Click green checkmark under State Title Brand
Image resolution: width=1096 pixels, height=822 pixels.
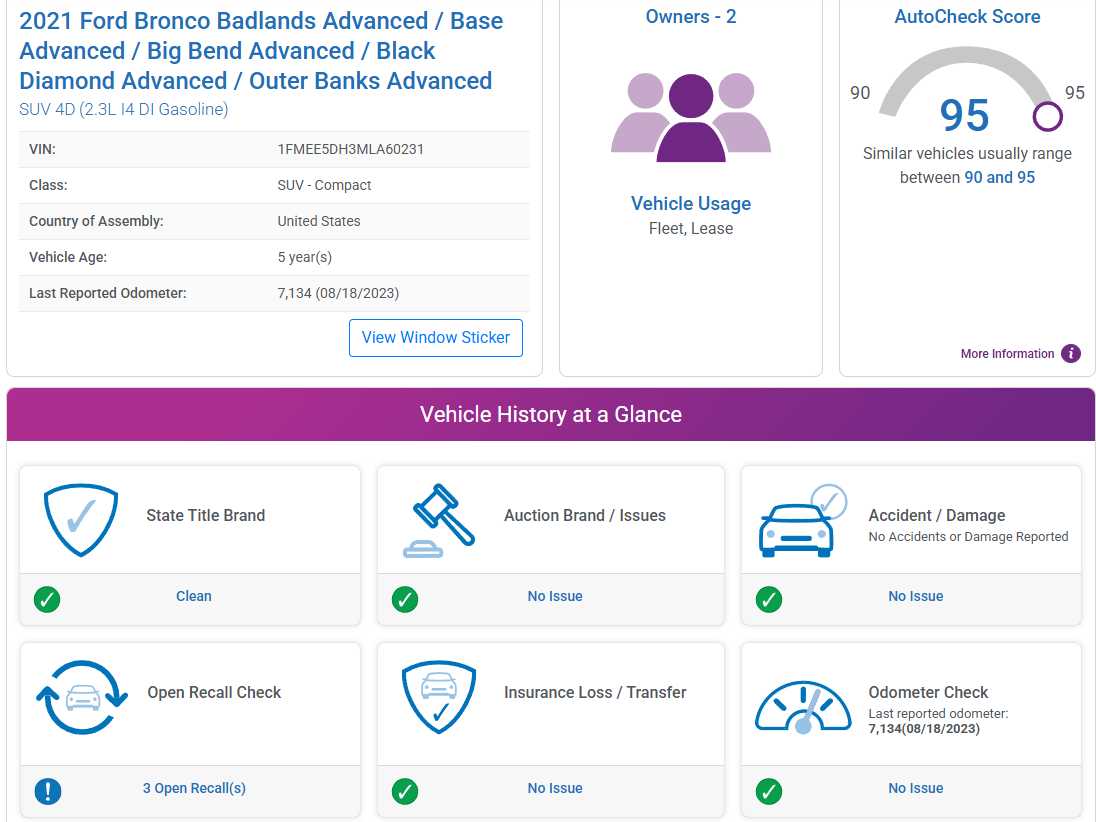tap(47, 599)
